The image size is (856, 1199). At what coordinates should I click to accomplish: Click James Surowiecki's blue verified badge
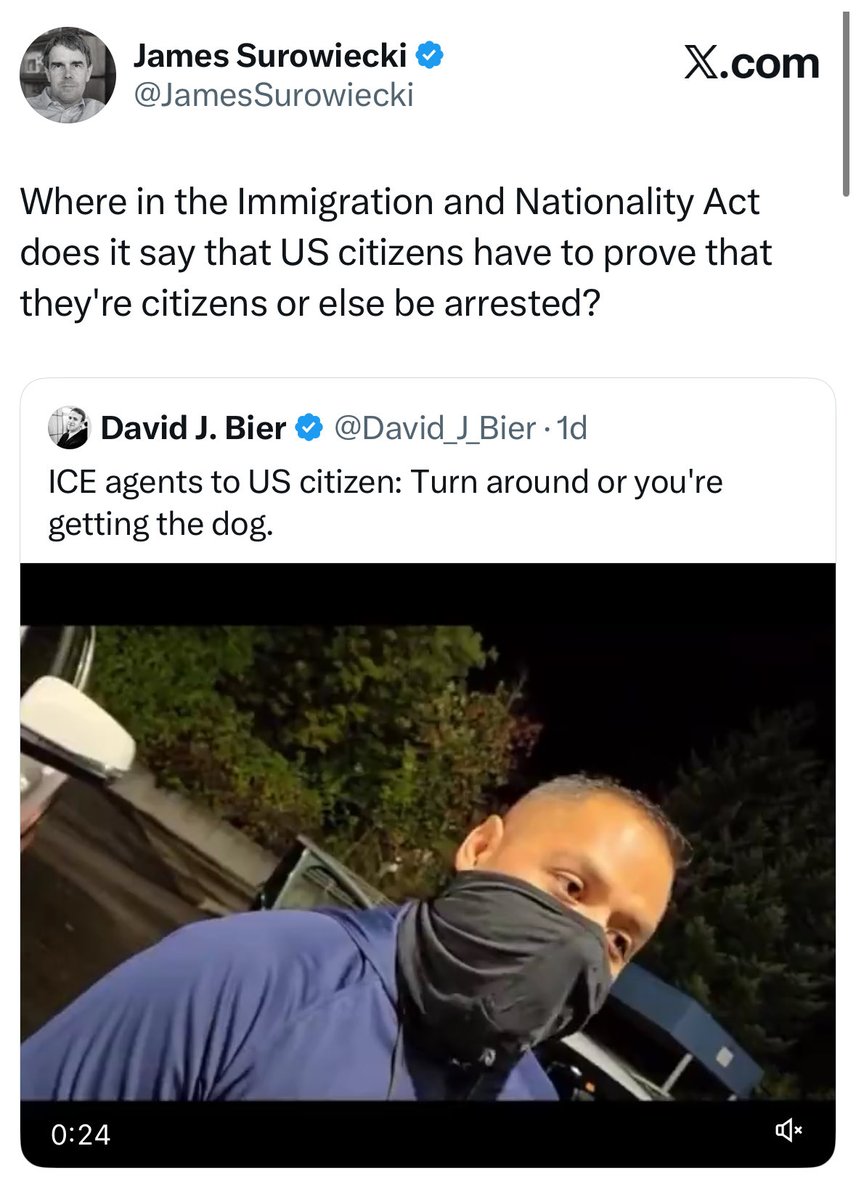430,55
